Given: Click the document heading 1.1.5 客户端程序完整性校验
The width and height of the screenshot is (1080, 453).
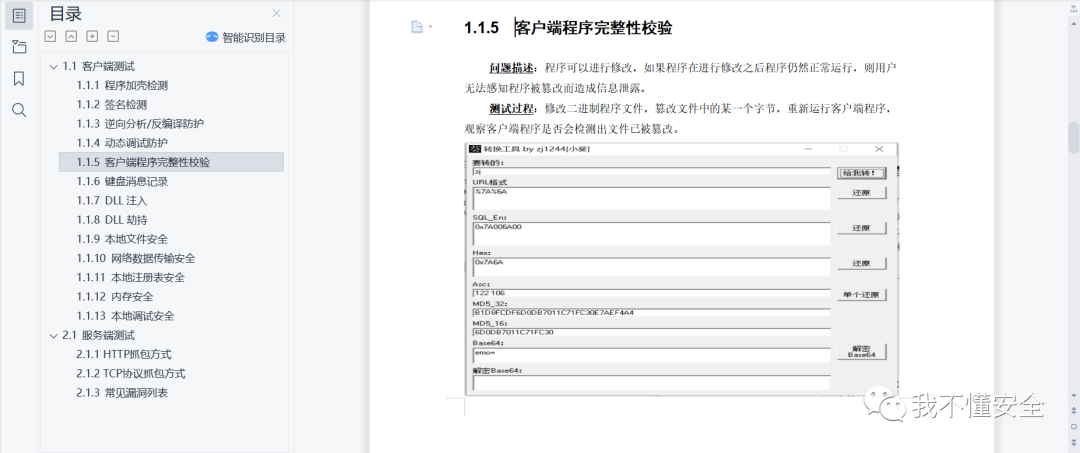Looking at the screenshot, I should point(568,28).
